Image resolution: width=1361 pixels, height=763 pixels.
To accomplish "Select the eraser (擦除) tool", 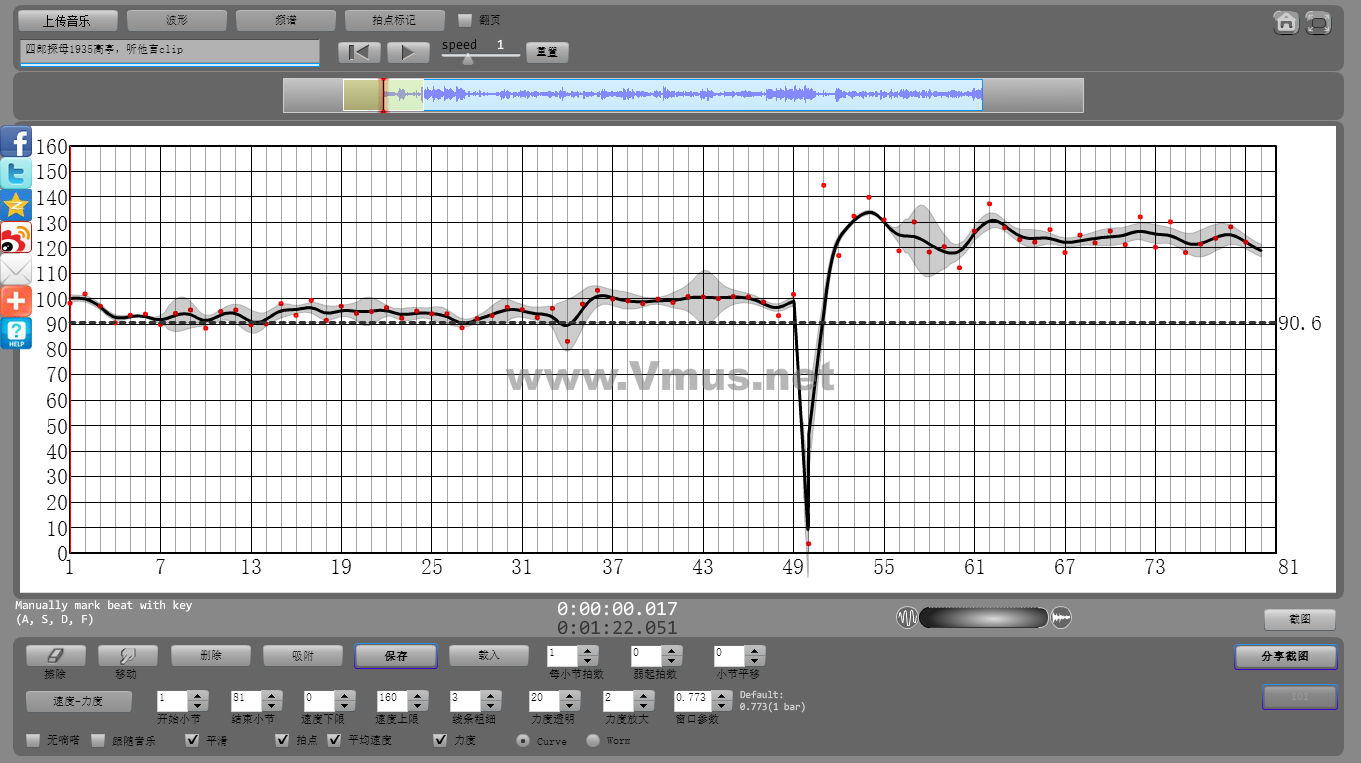I will [55, 656].
